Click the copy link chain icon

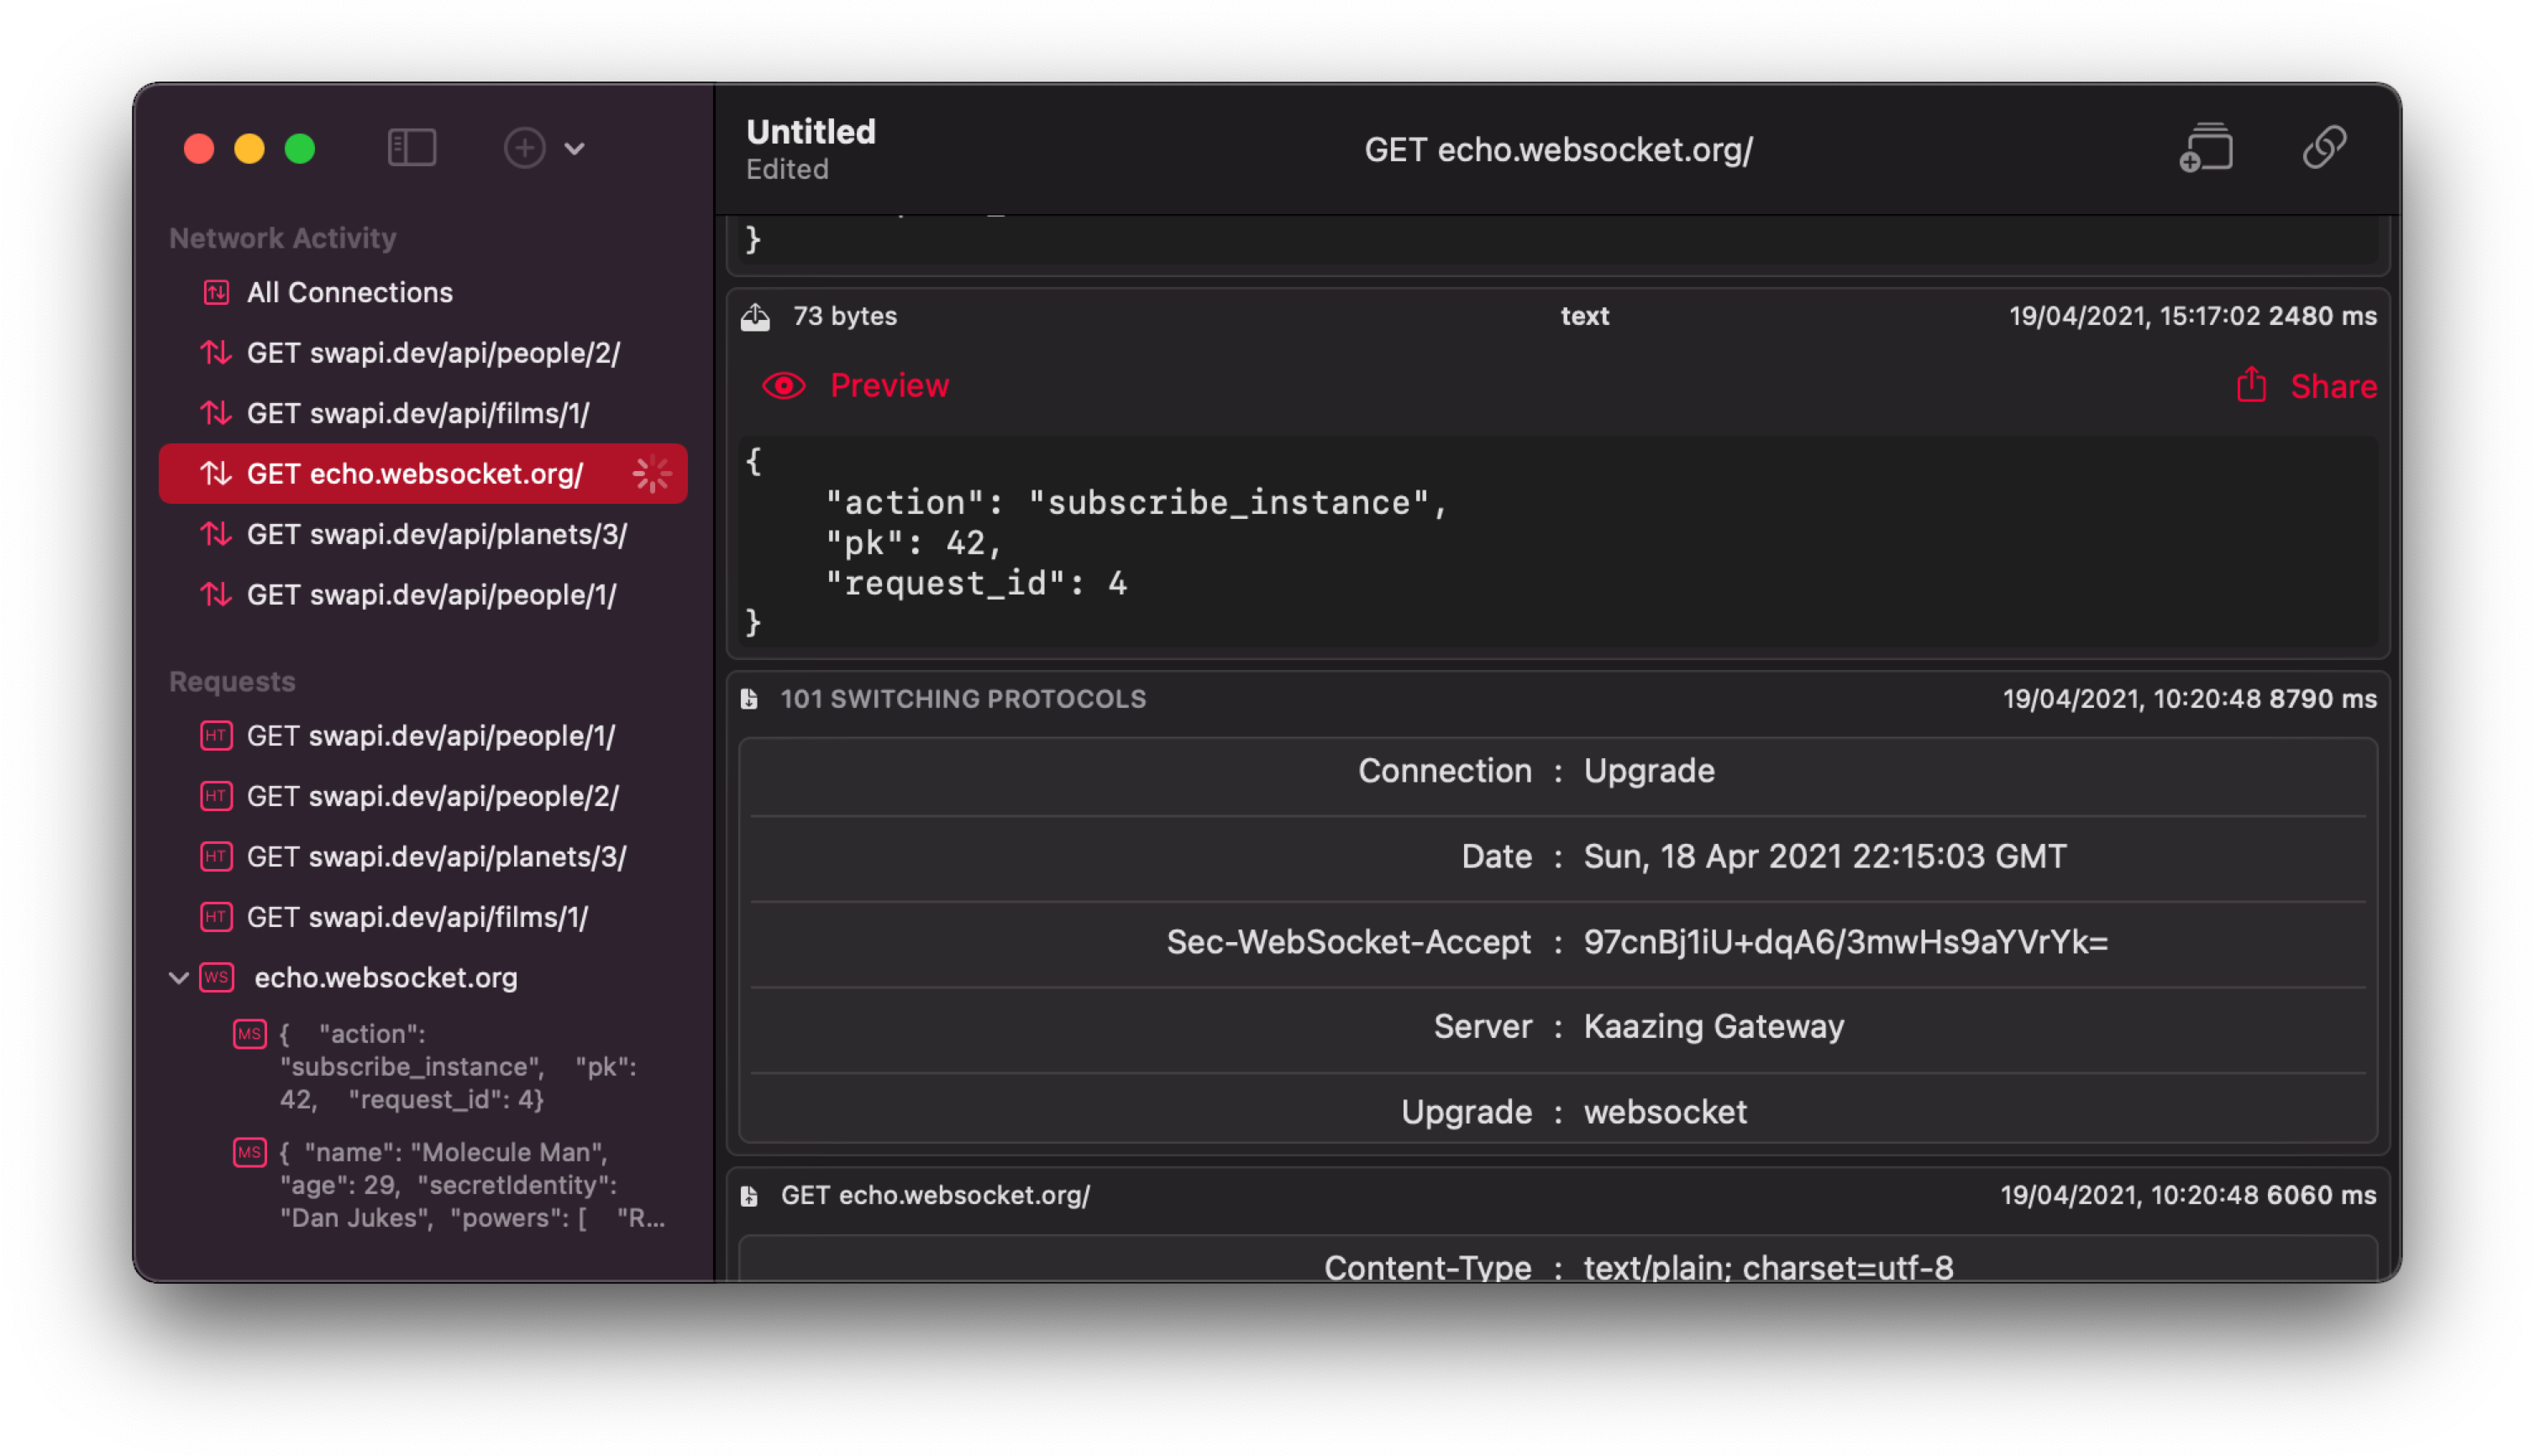[2324, 148]
